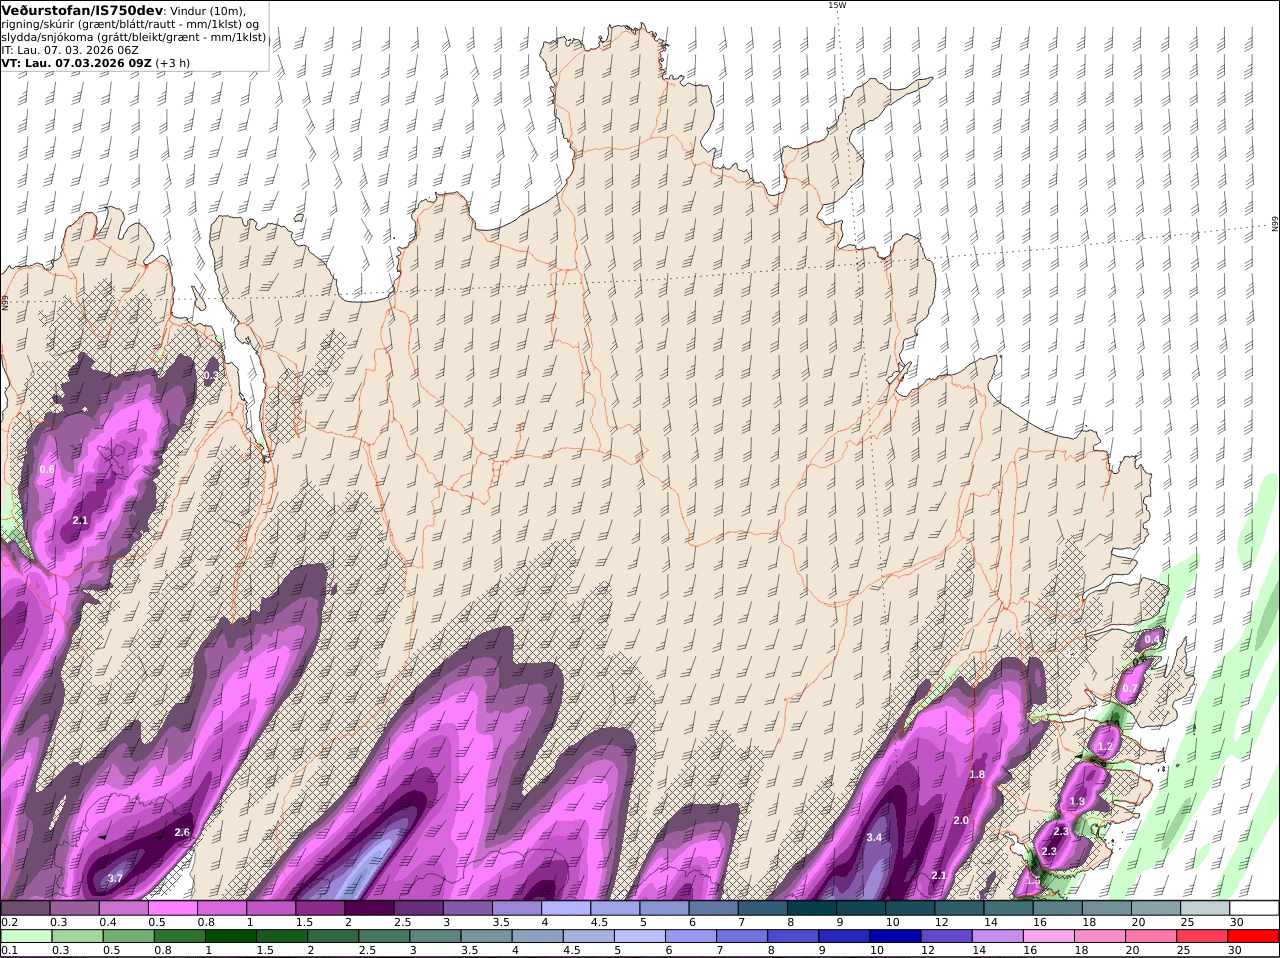Select the 2.6 precipitation value label
This screenshot has height=958, width=1280.
click(x=182, y=832)
